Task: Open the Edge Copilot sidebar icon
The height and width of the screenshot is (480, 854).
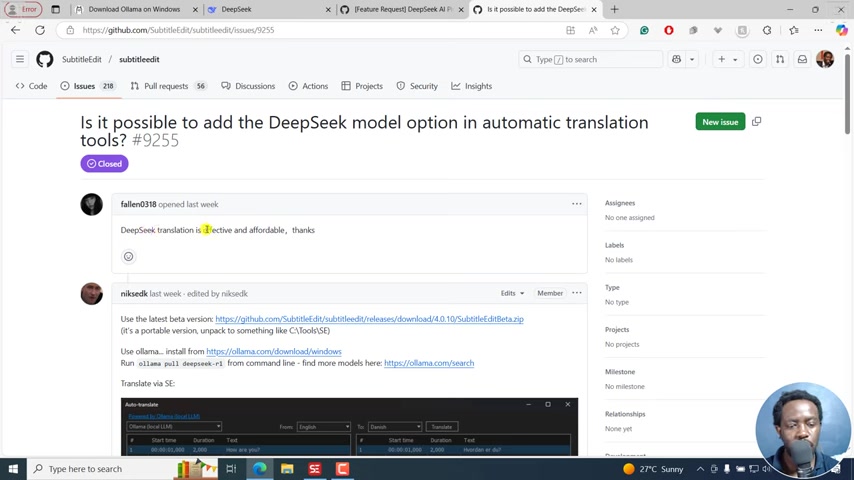Action: (841, 31)
